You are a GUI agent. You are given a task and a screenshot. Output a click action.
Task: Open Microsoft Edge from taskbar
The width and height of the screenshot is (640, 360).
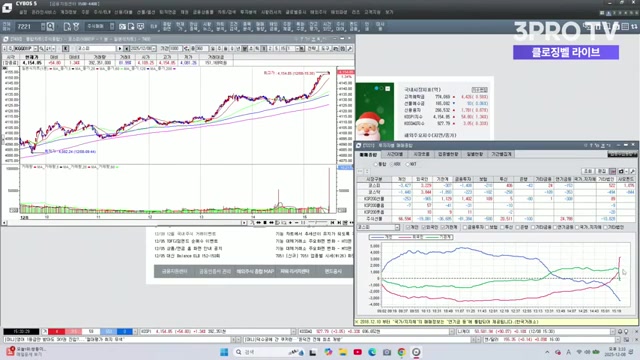(372, 352)
